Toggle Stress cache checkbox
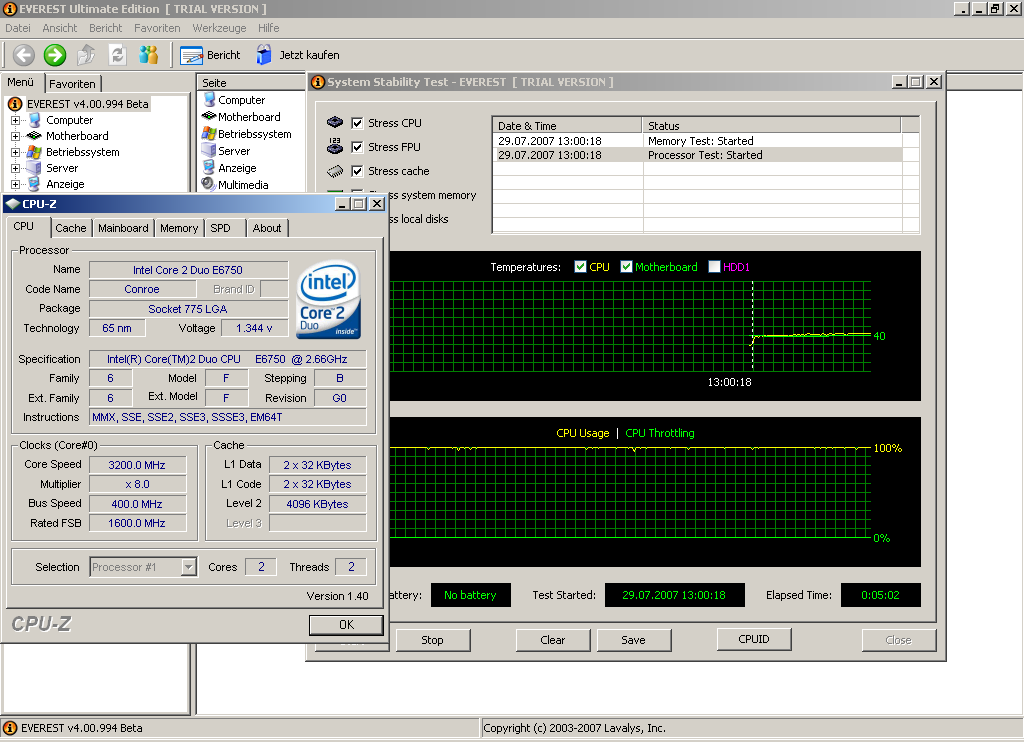This screenshot has height=742, width=1024. pos(357,171)
